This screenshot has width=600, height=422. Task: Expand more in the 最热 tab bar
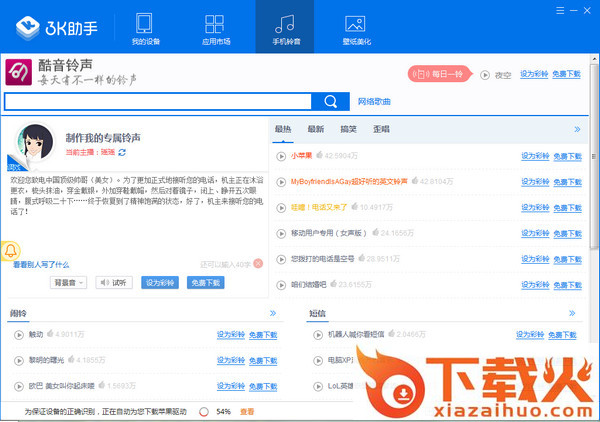coord(577,129)
